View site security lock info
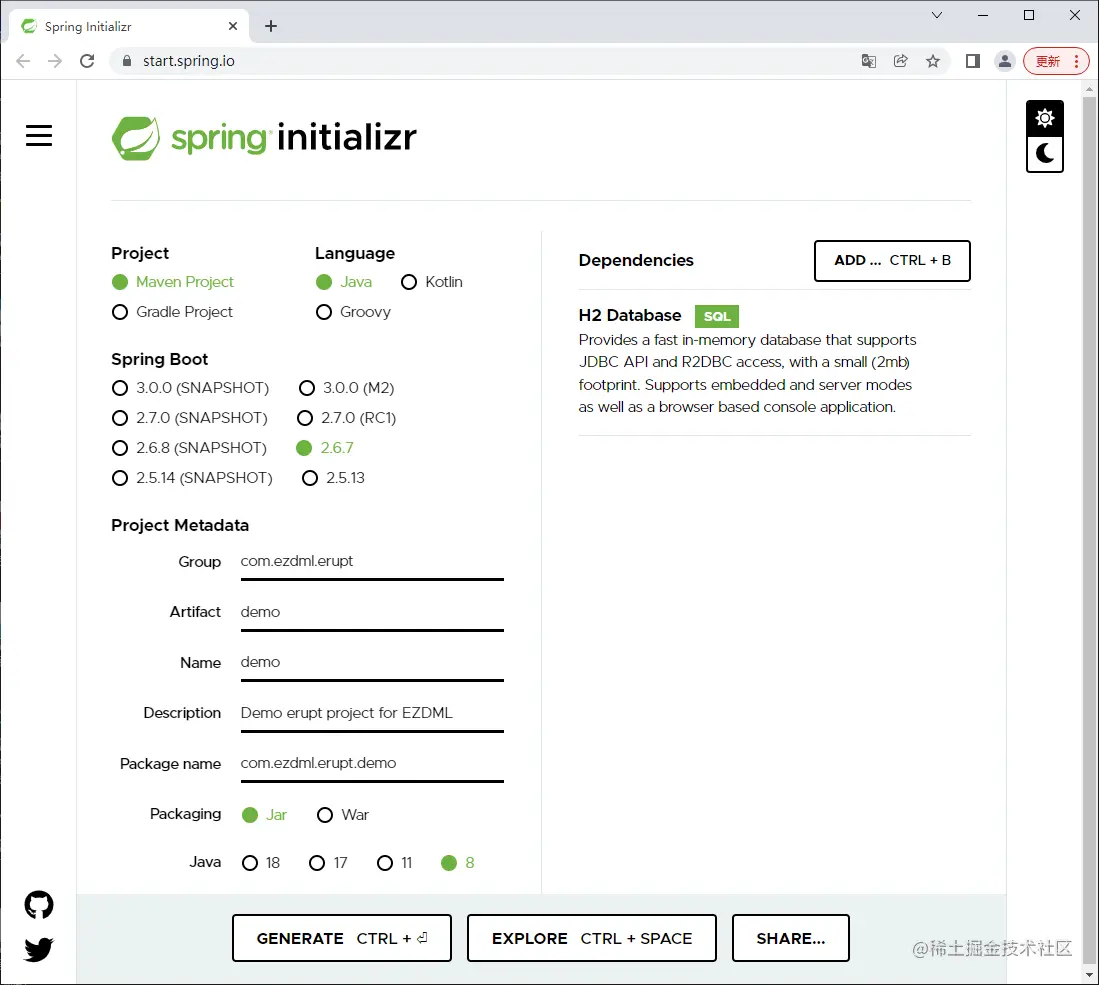 (x=126, y=61)
